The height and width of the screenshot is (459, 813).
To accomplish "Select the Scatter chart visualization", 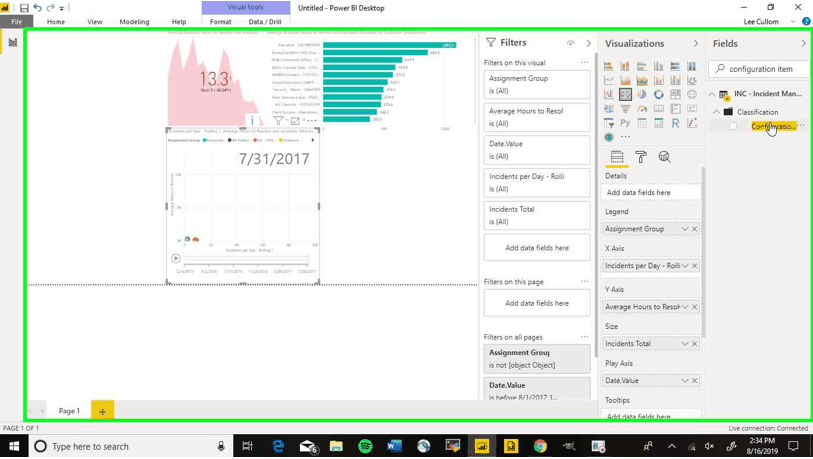I will pos(625,94).
